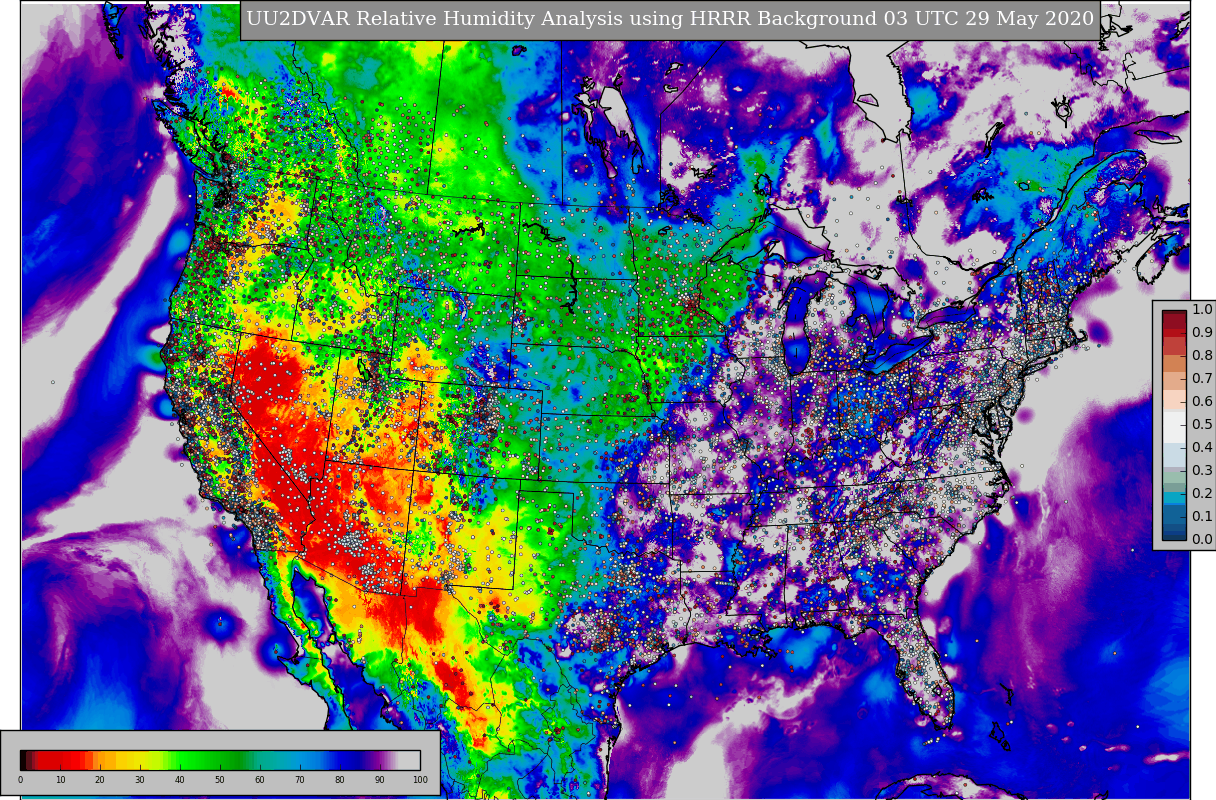The image size is (1216, 800).
Task: Select the 0.7 label on right colorbar
Action: [x=1202, y=379]
